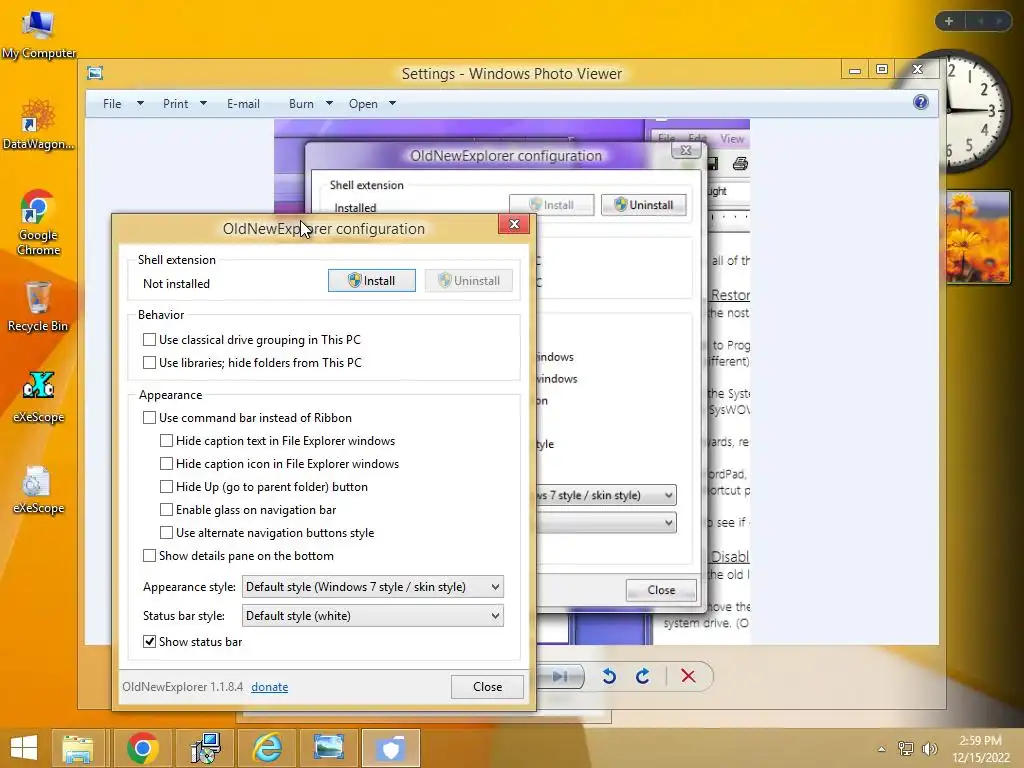This screenshot has height=768, width=1024.
Task: Launch Google Chrome from desktop shortcut
Action: (38, 222)
